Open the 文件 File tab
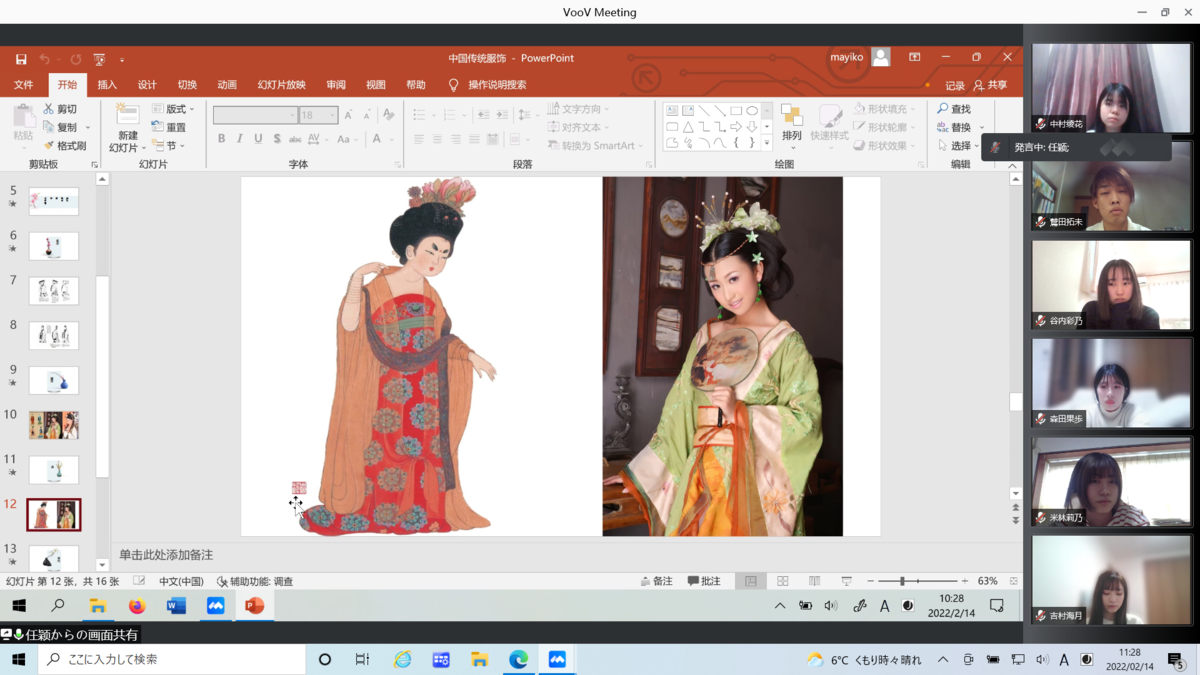The width and height of the screenshot is (1200, 675). [x=23, y=86]
